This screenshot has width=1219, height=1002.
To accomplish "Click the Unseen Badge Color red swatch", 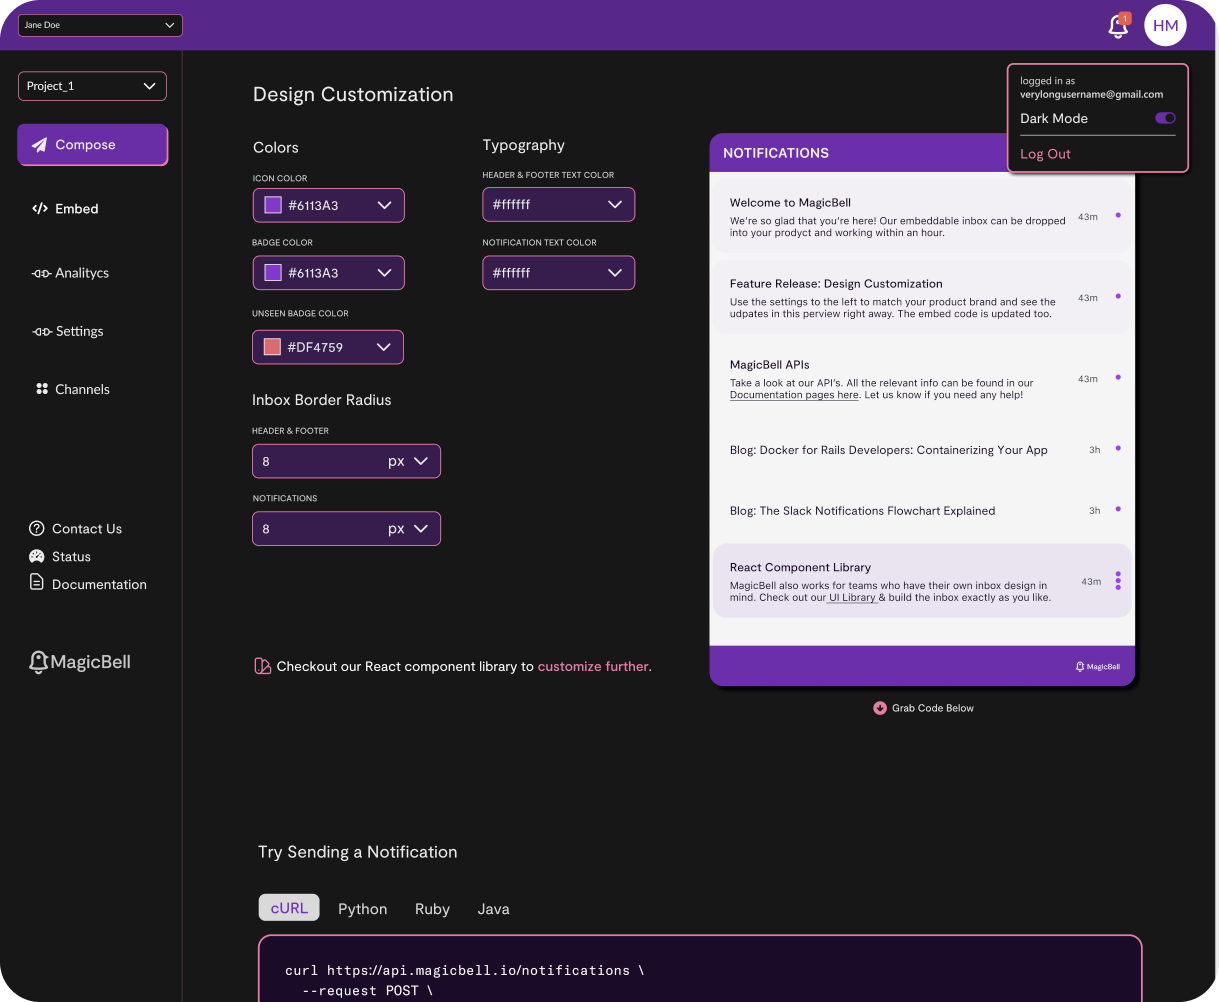I will click(272, 347).
